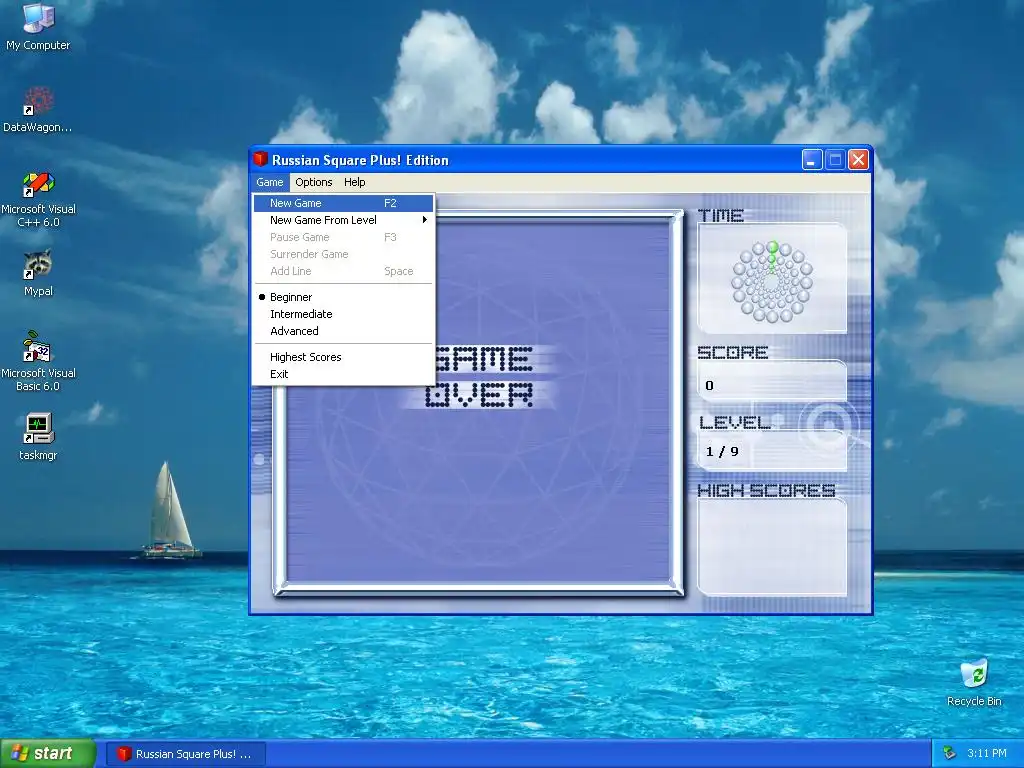Choose New Game from the Game menu
Image resolution: width=1024 pixels, height=768 pixels.
(x=344, y=203)
